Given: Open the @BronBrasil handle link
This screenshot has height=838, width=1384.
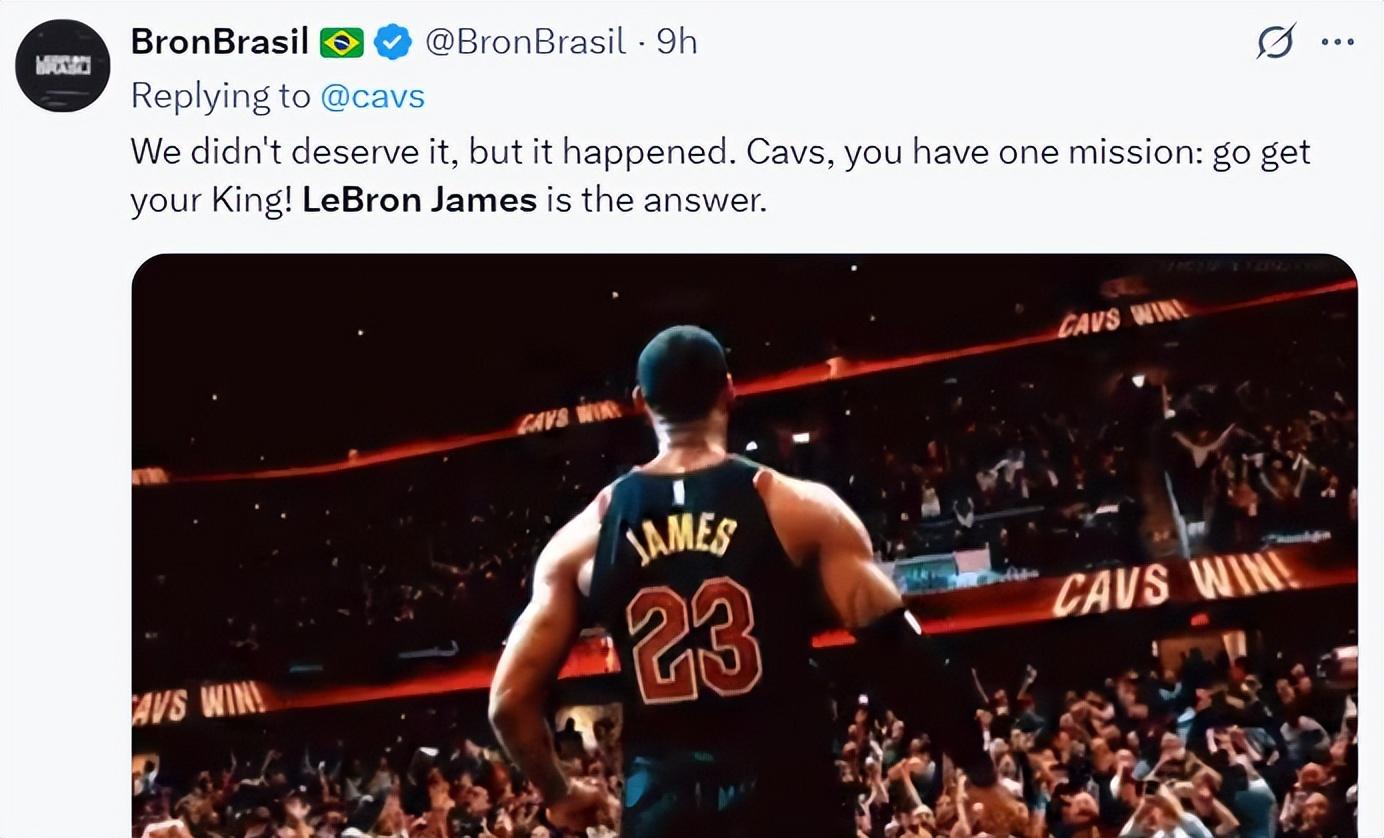Looking at the screenshot, I should (x=525, y=43).
